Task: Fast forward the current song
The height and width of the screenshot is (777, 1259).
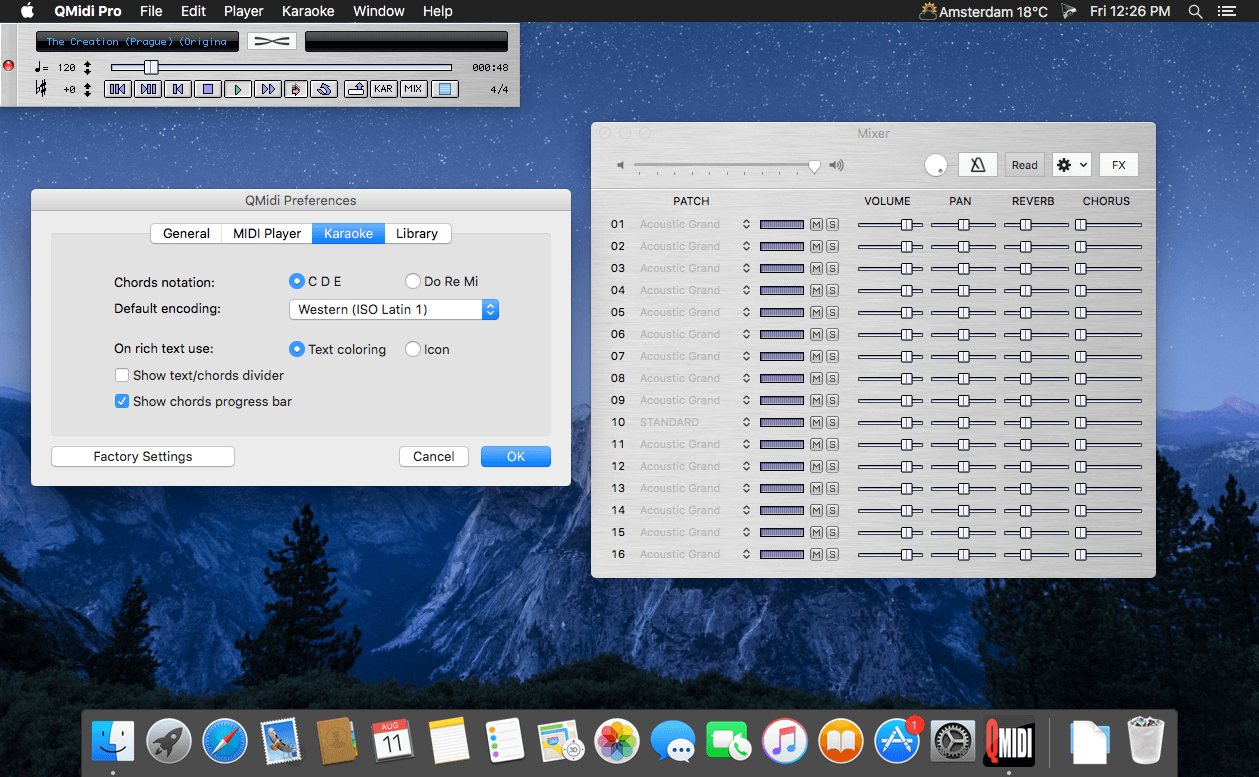Action: click(267, 89)
